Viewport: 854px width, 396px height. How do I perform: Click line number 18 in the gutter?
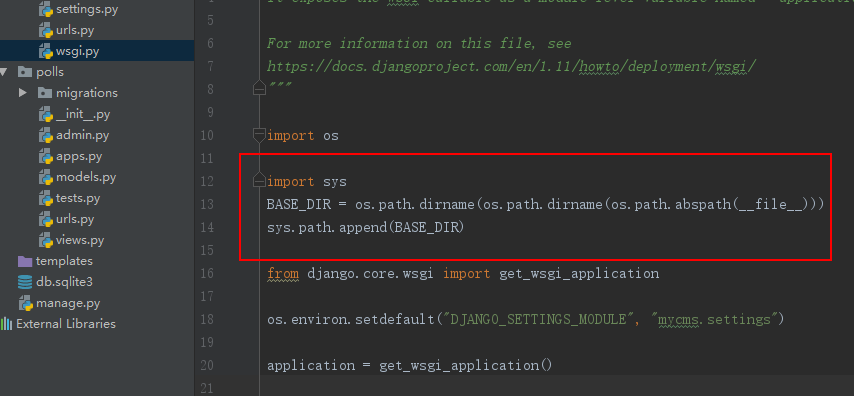(207, 319)
